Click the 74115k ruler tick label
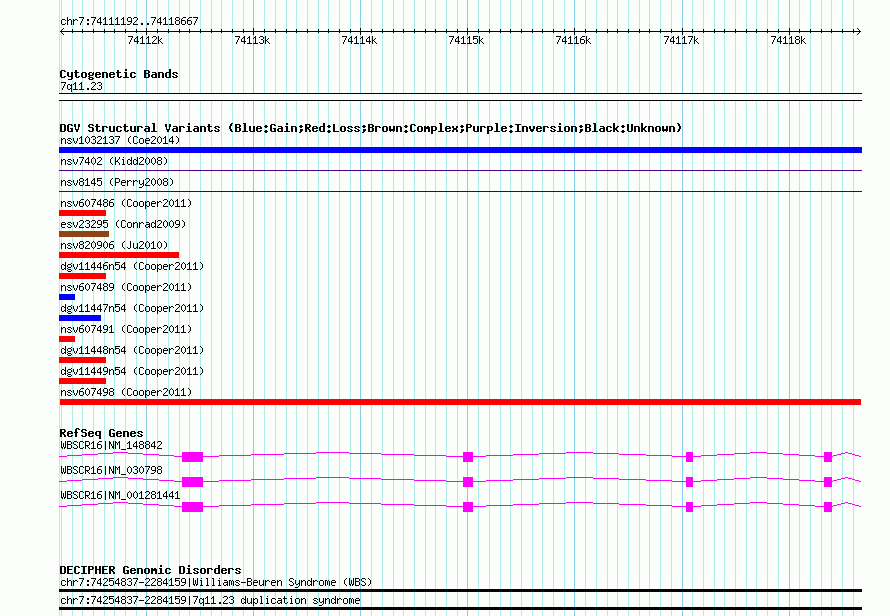Image resolution: width=890 pixels, height=616 pixels. 466,41
